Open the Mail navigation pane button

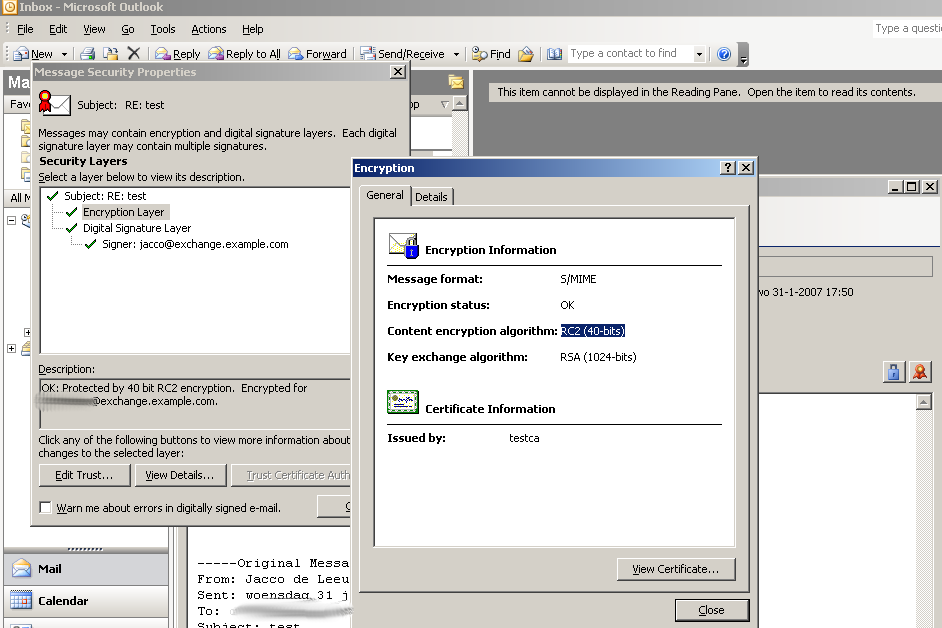86,569
